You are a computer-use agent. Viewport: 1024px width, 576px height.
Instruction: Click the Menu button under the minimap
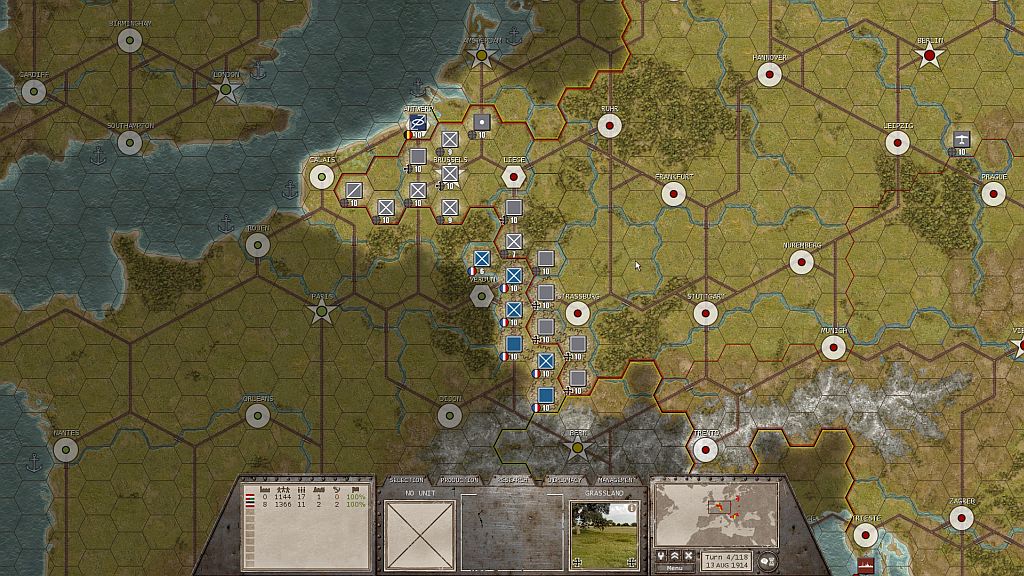click(675, 568)
